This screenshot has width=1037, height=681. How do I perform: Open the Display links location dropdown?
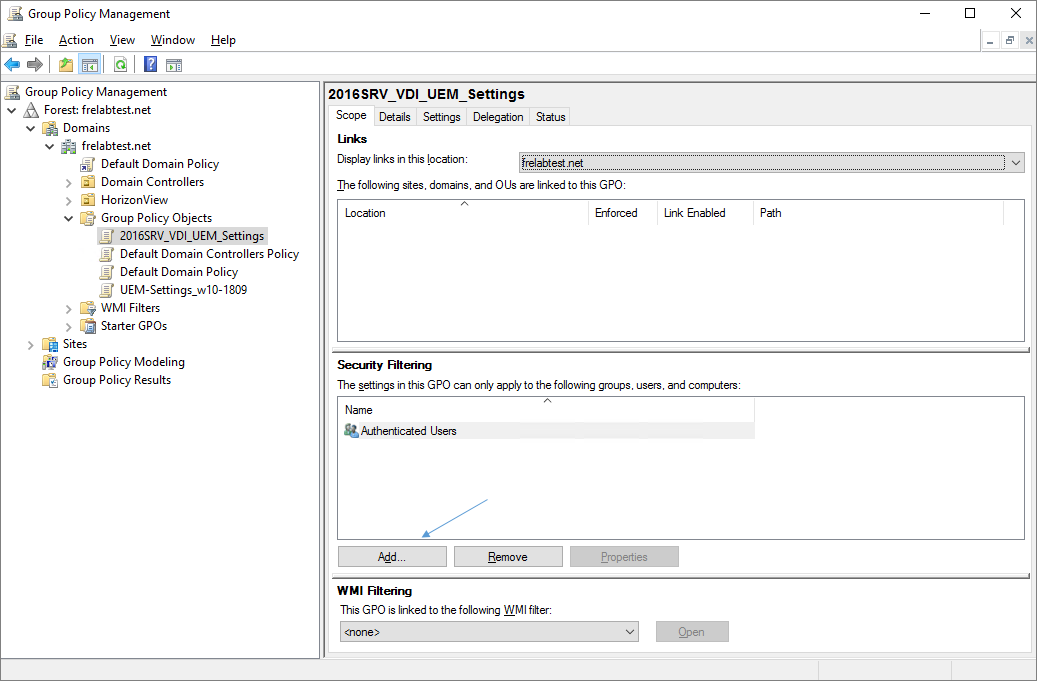1016,162
